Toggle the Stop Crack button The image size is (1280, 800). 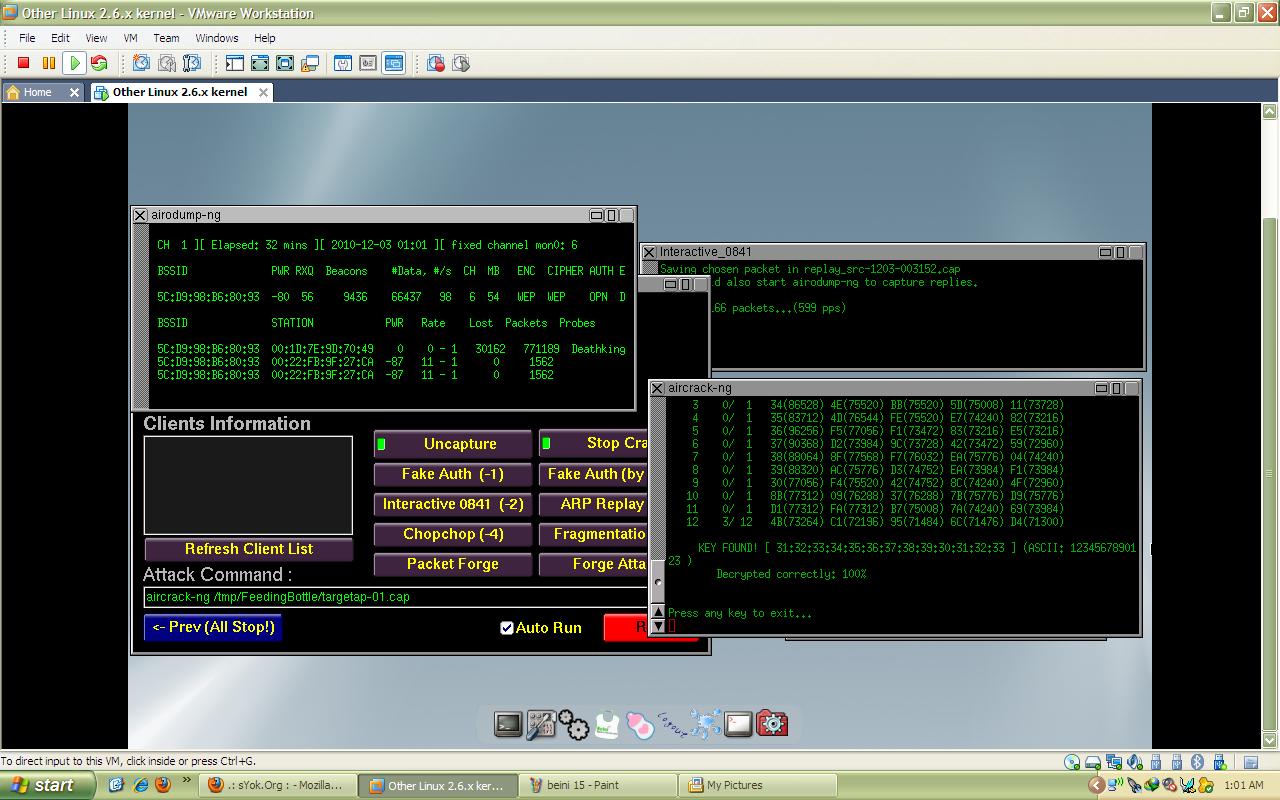point(594,443)
